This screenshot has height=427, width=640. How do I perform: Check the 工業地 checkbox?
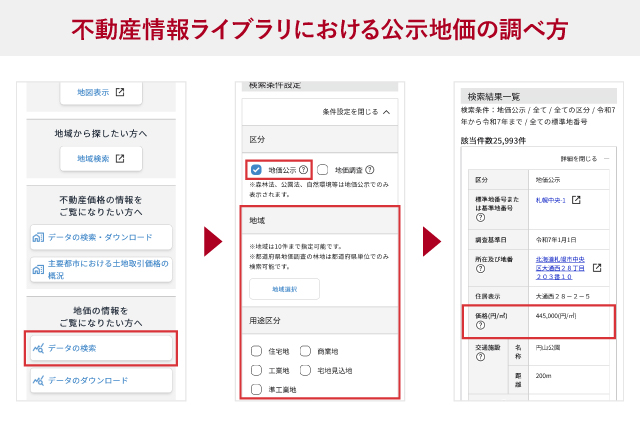(x=256, y=370)
